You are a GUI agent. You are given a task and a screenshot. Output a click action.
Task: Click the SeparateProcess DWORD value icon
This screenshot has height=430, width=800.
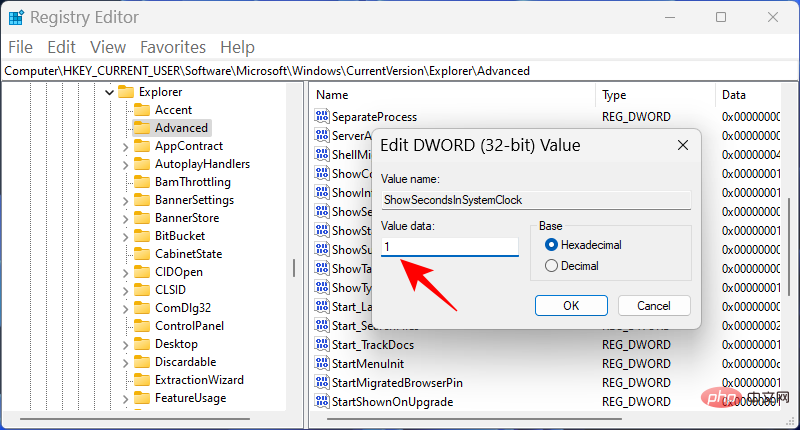tap(322, 117)
